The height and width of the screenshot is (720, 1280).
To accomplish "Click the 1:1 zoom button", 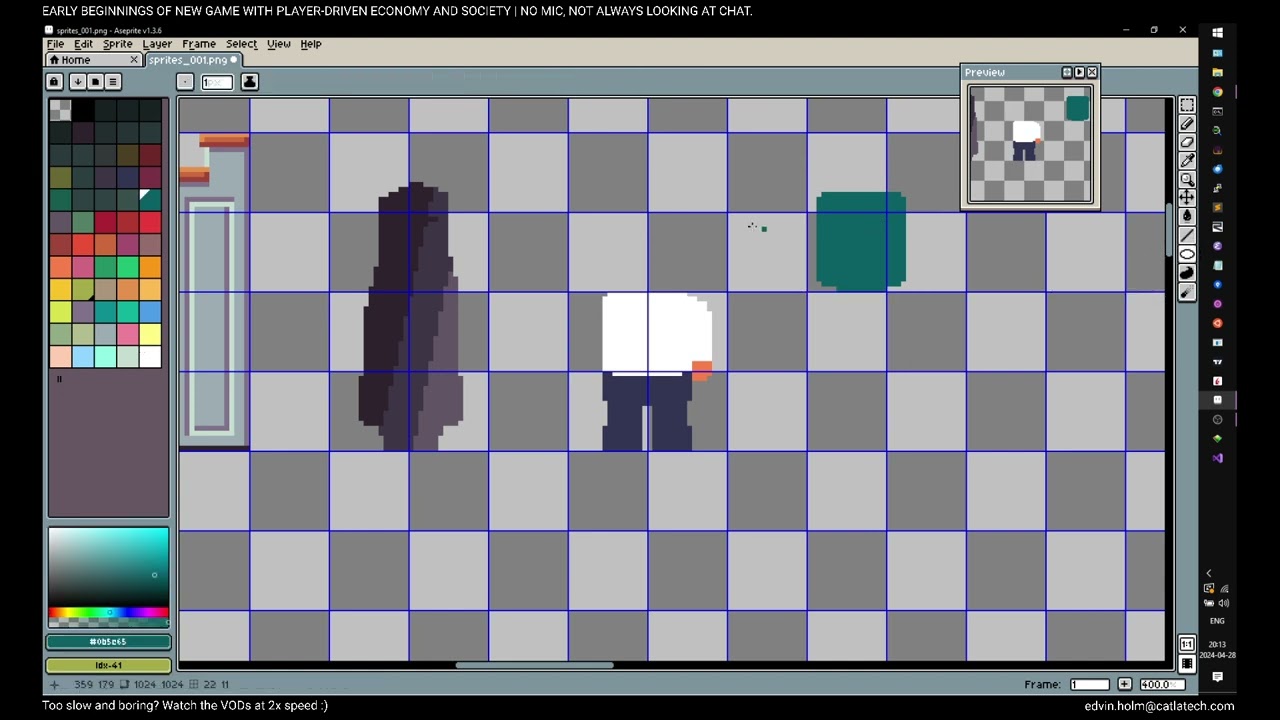I will [x=1187, y=645].
